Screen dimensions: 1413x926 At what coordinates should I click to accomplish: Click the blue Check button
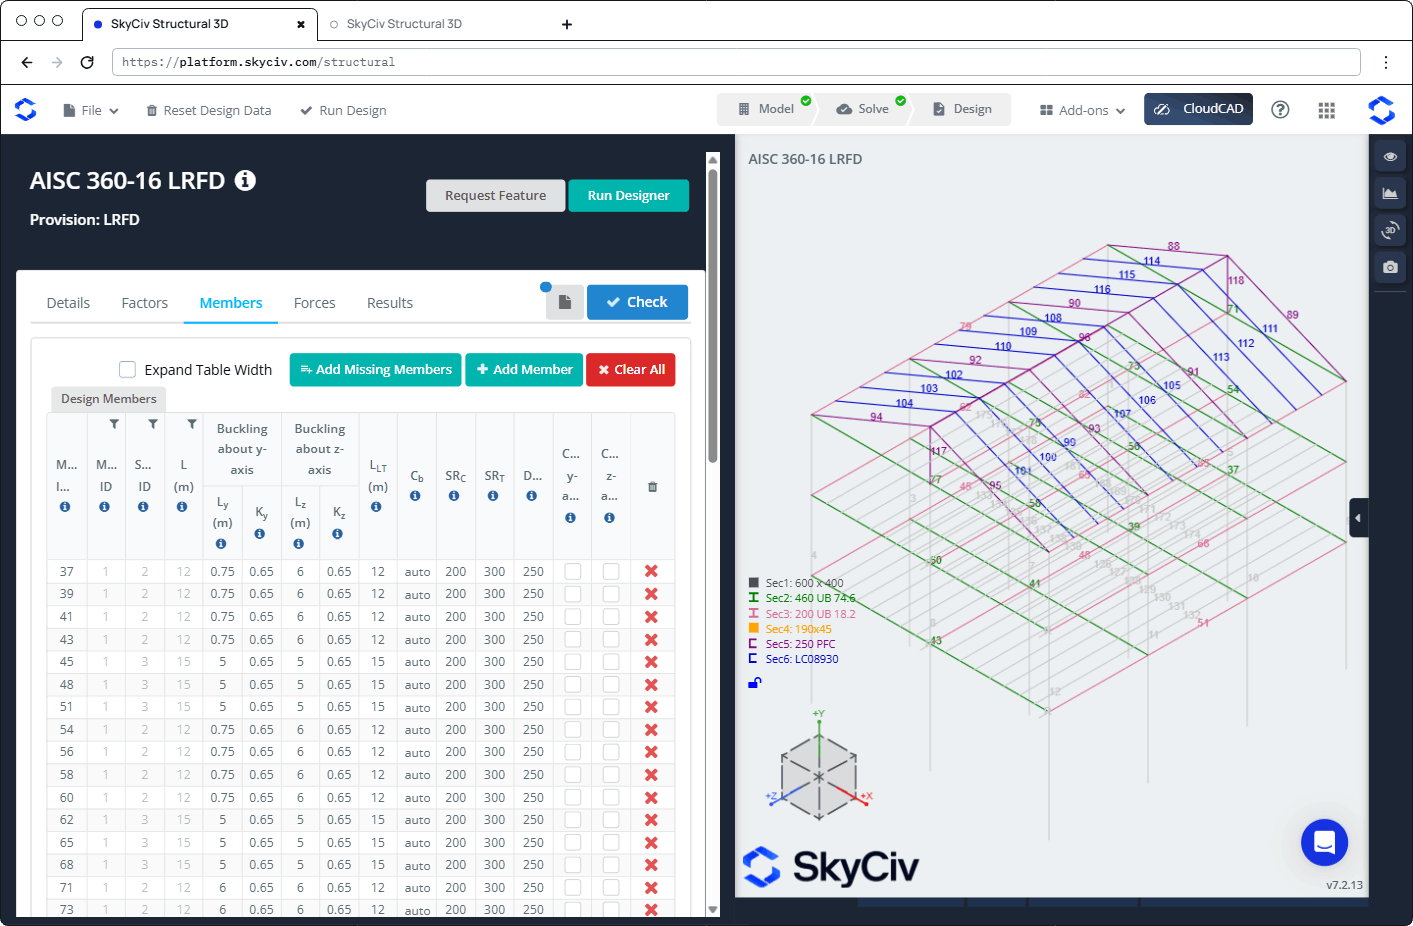pyautogui.click(x=637, y=302)
